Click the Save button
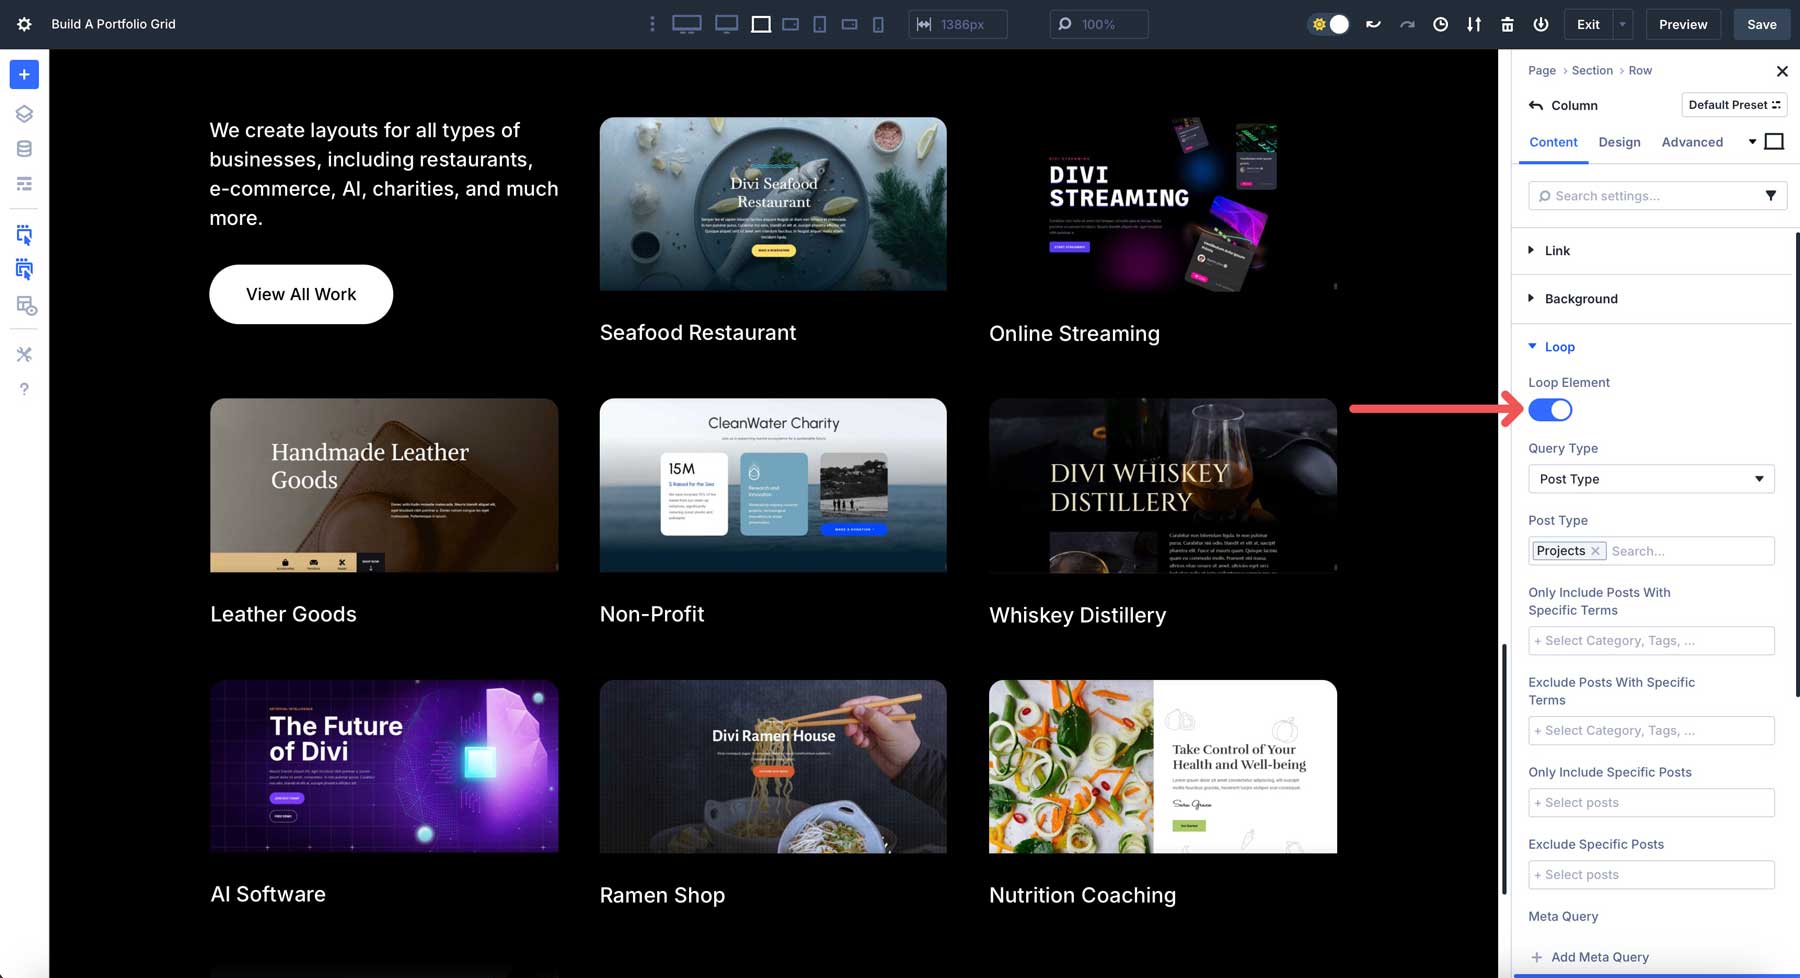Viewport: 1800px width, 978px height. point(1761,23)
